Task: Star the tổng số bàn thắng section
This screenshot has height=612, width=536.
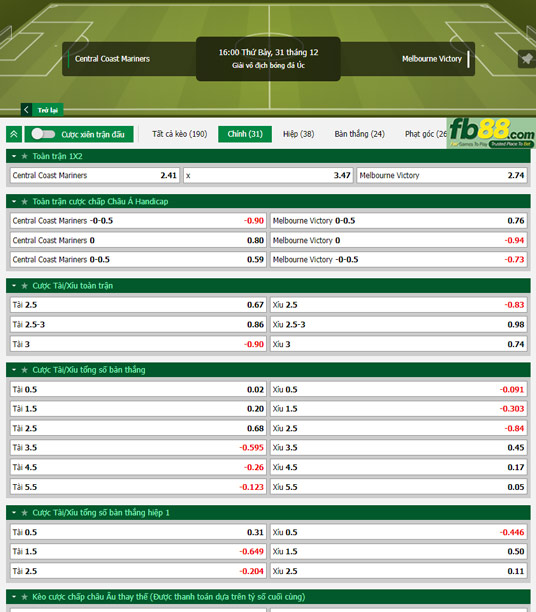Action: click(x=25, y=370)
